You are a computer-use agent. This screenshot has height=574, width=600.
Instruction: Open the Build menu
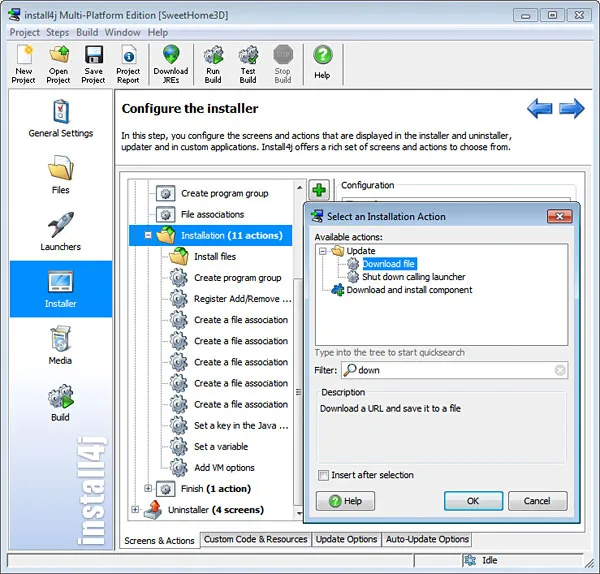[x=87, y=33]
